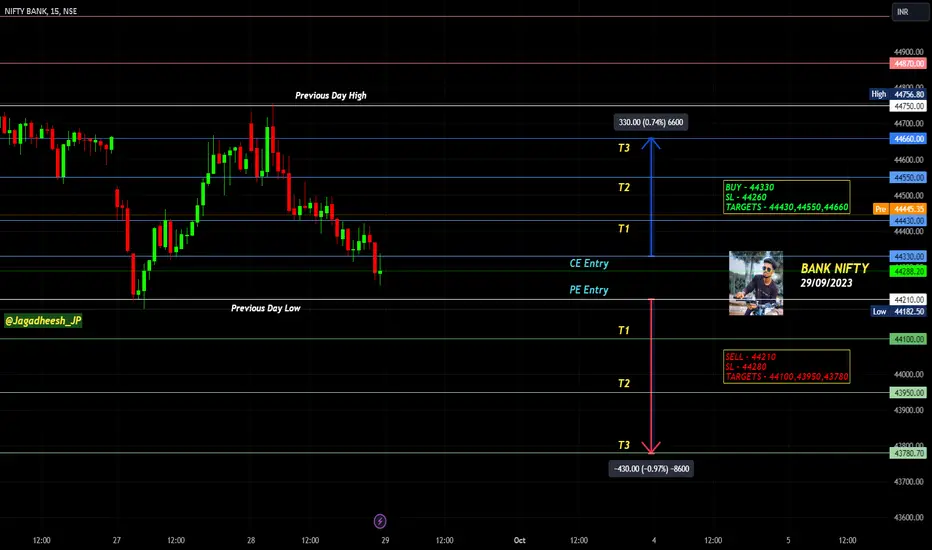Click the 43780.70 green price tag
The height and width of the screenshot is (550, 932).
point(908,453)
